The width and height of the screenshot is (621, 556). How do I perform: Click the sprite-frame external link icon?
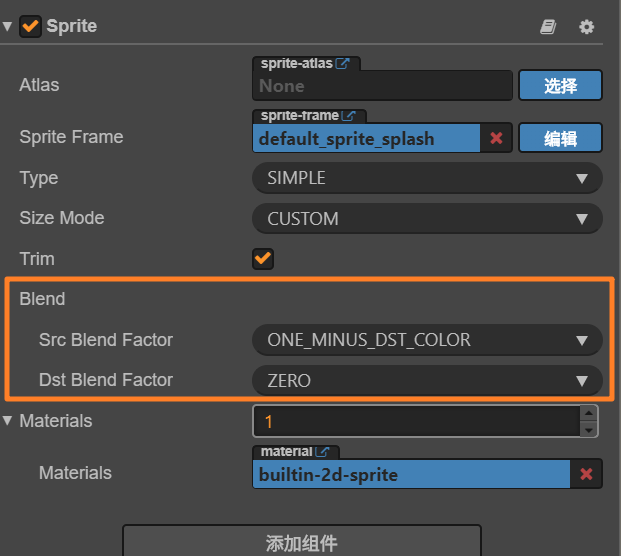[349, 116]
